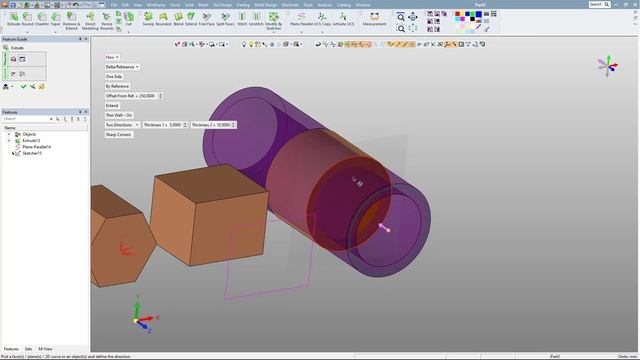Viewport: 640px width, 360px height.
Task: Select the Plane-Parallel14 tree item
Action: (x=36, y=147)
